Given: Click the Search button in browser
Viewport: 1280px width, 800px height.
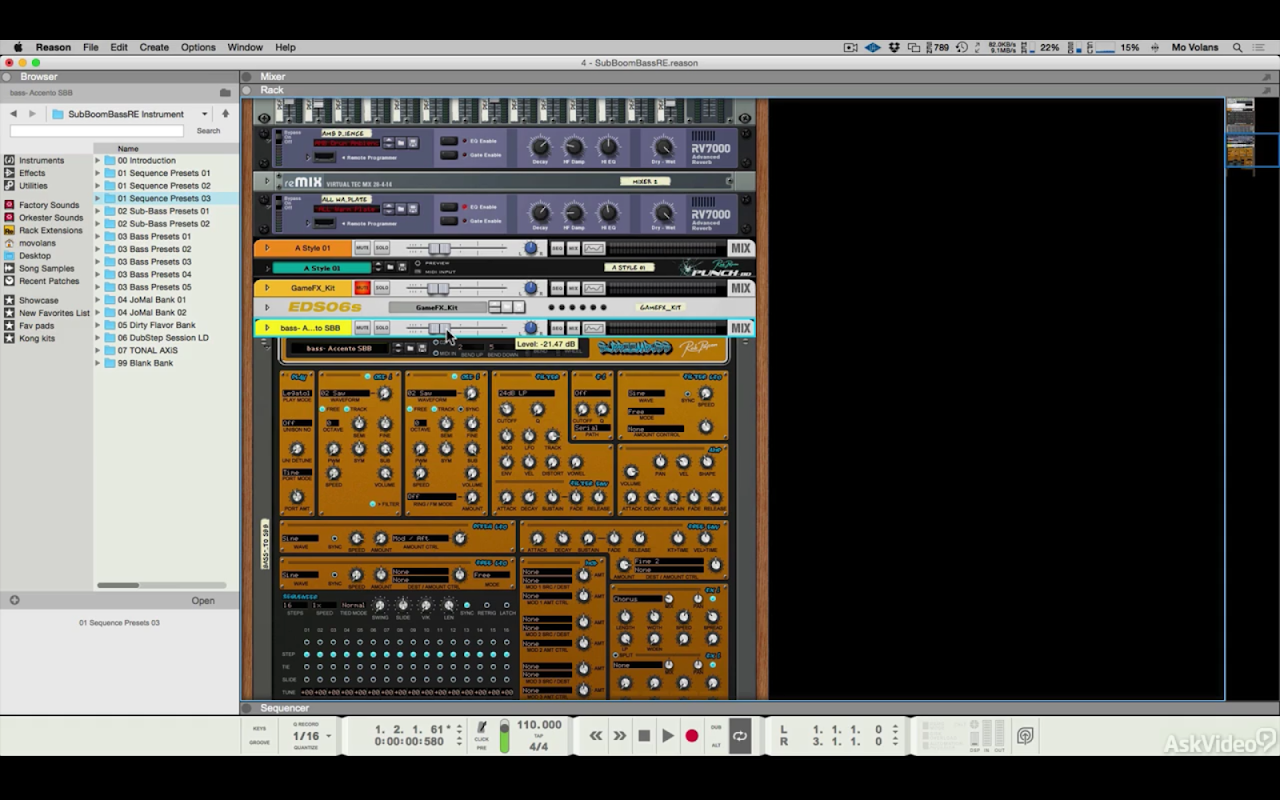Looking at the screenshot, I should coord(208,131).
